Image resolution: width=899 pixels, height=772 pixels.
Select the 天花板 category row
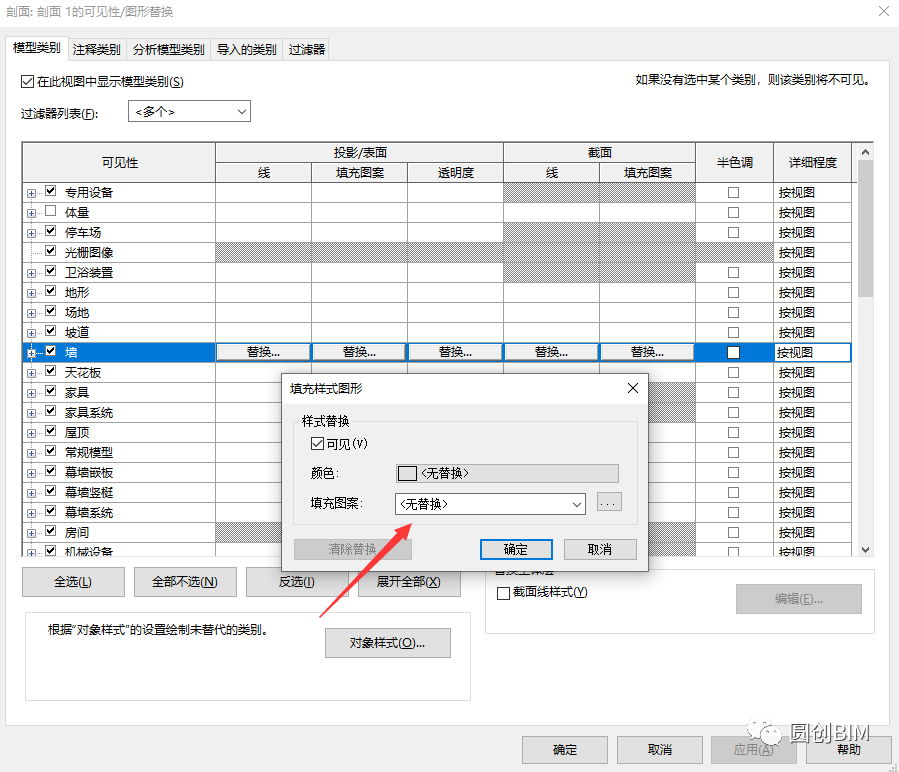pos(83,373)
